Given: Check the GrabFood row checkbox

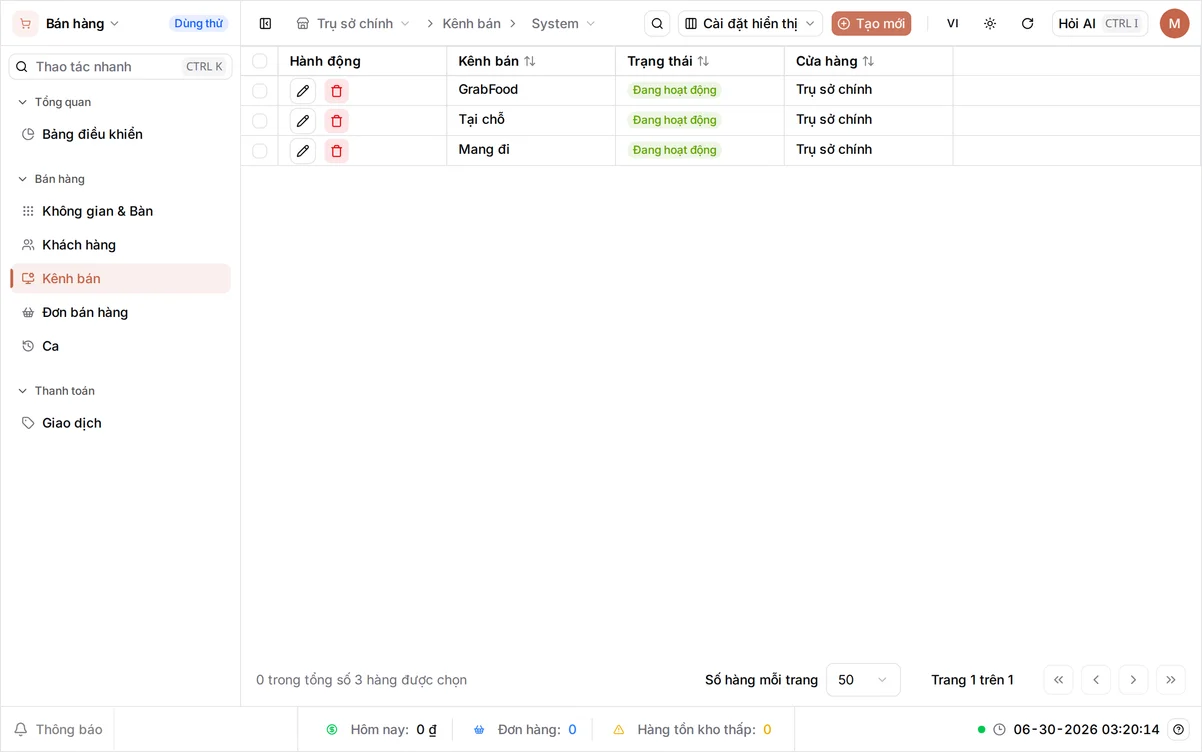Looking at the screenshot, I should pos(260,91).
